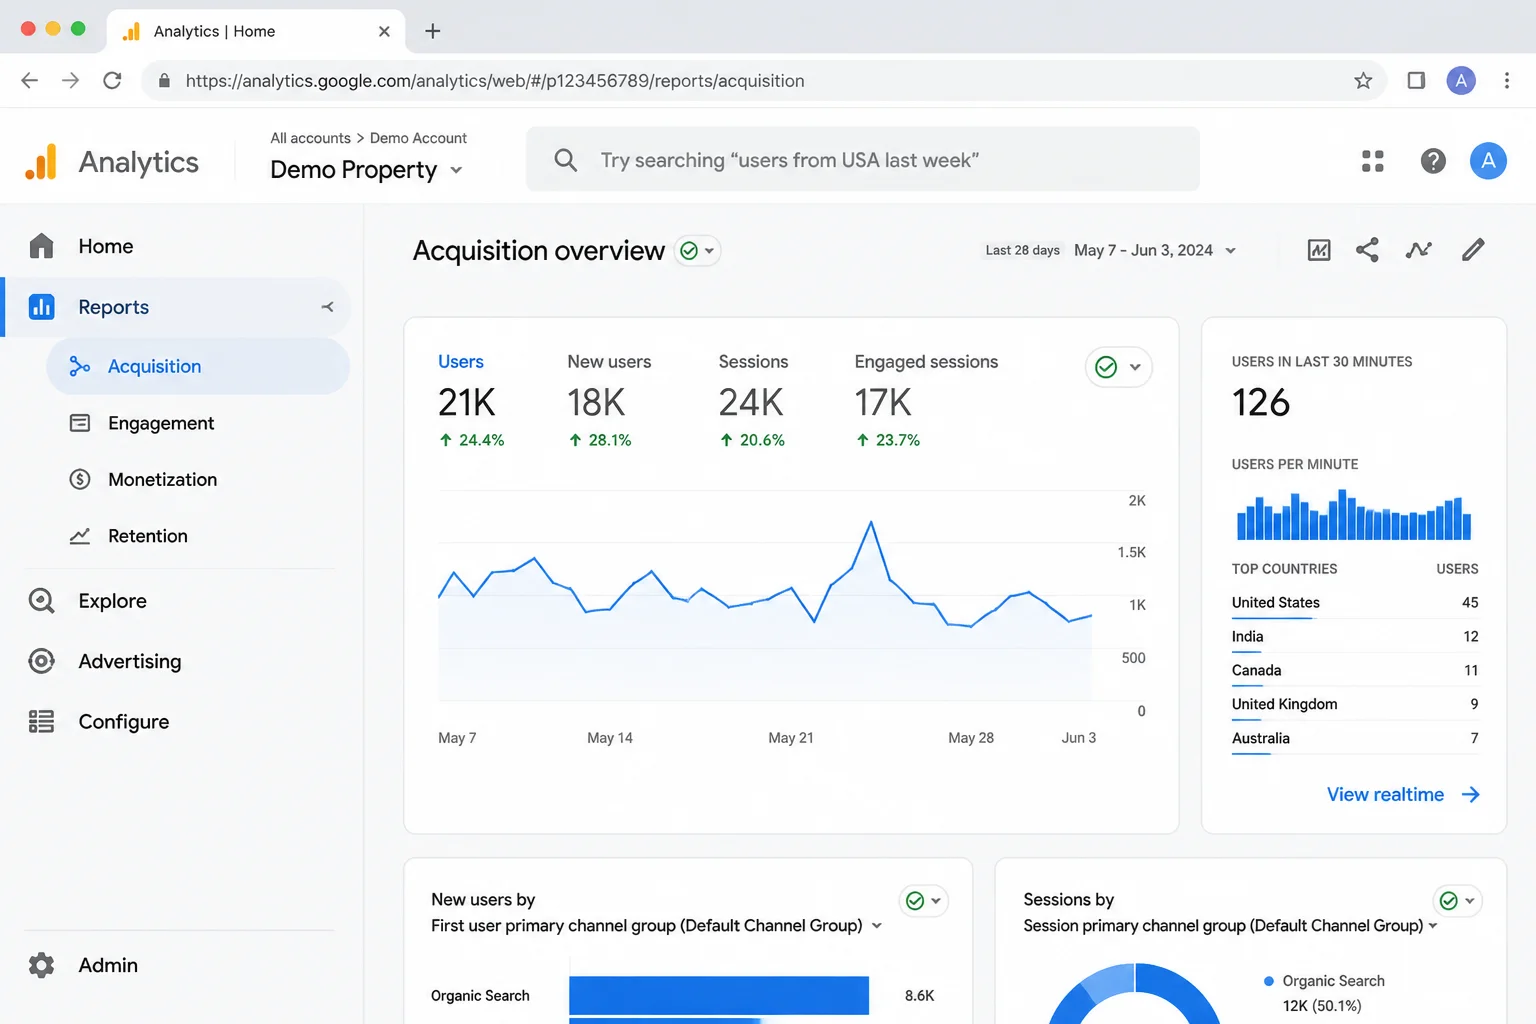The width and height of the screenshot is (1536, 1024).
Task: Select the Users metric tab
Action: (471, 401)
